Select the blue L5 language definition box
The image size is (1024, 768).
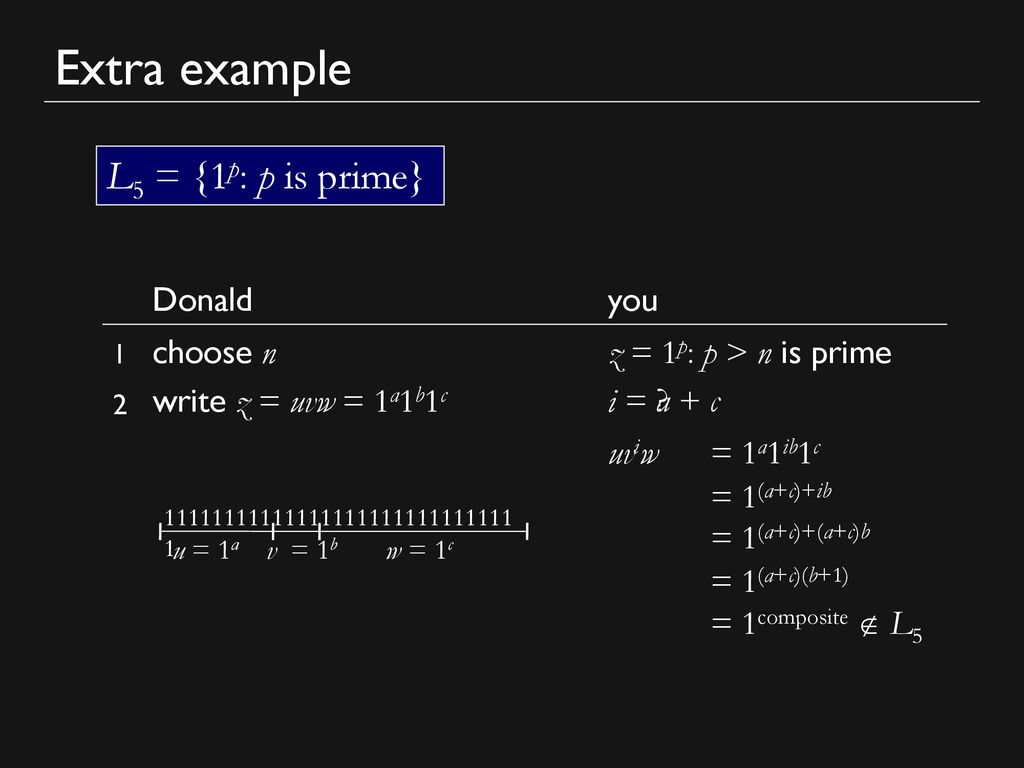[270, 176]
